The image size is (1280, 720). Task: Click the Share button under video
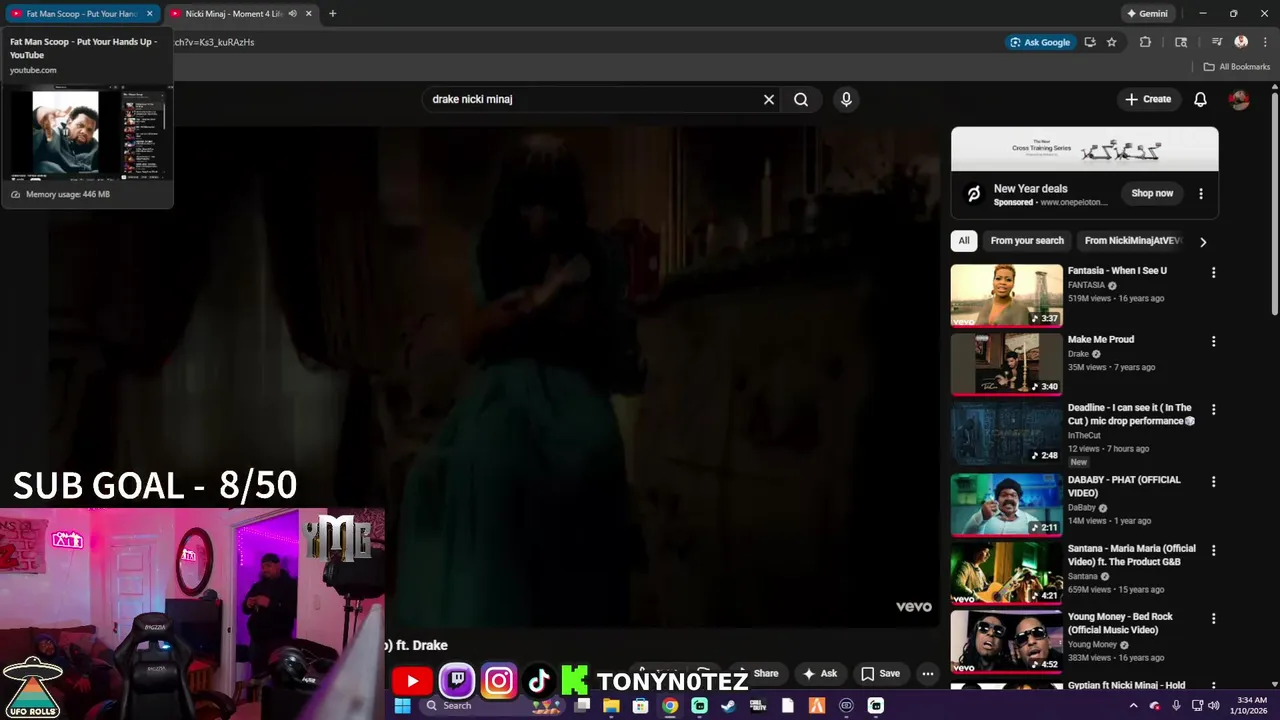758,673
